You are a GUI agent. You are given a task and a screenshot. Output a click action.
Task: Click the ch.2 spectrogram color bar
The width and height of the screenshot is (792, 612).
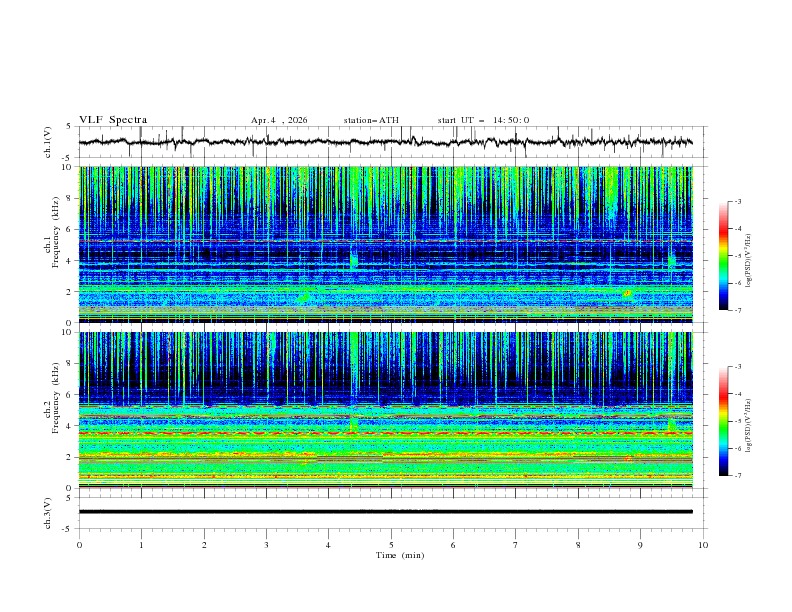point(724,421)
